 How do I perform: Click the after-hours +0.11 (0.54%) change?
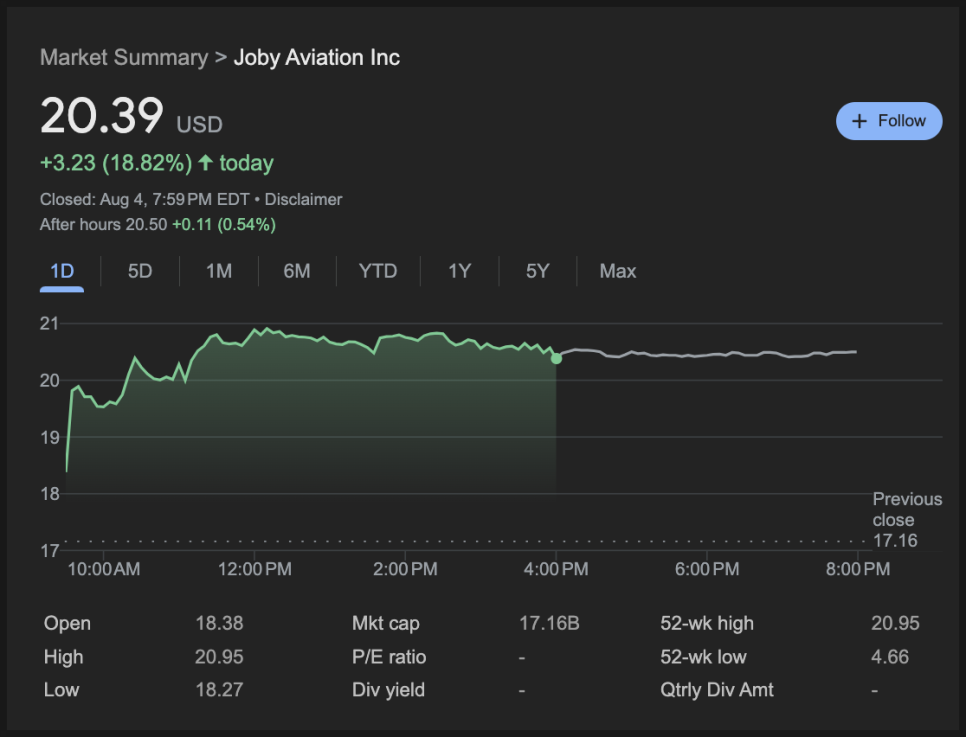pos(224,224)
